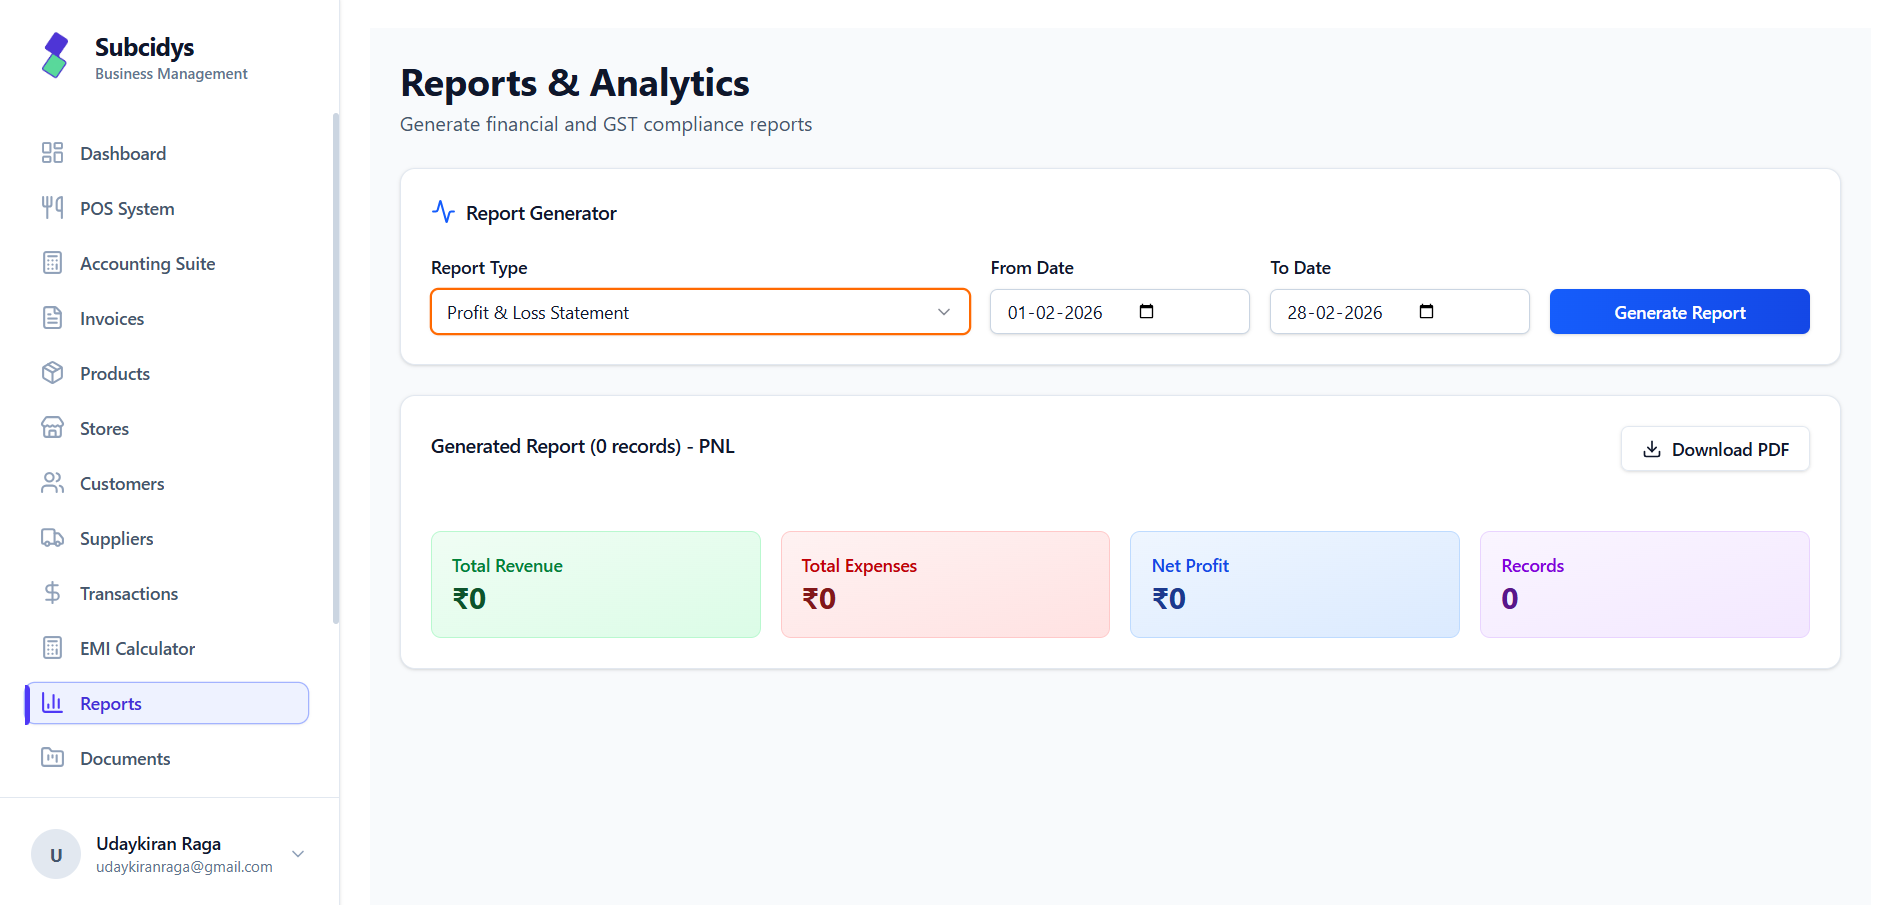Click the To Date field showing 28-02-2026
The width and height of the screenshot is (1889, 905).
click(1399, 312)
